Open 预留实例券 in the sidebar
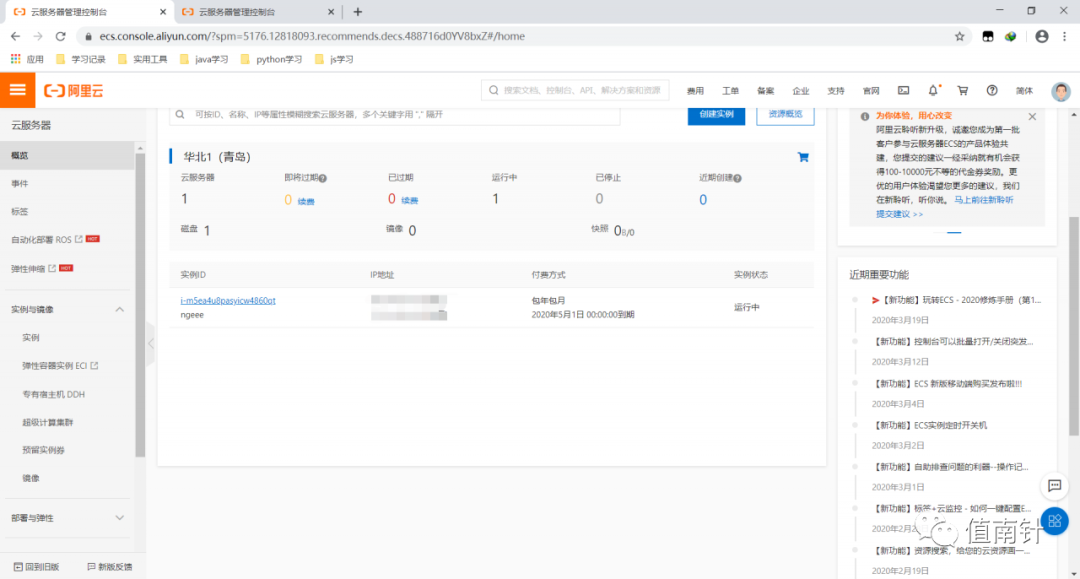This screenshot has width=1080, height=579. (43, 450)
